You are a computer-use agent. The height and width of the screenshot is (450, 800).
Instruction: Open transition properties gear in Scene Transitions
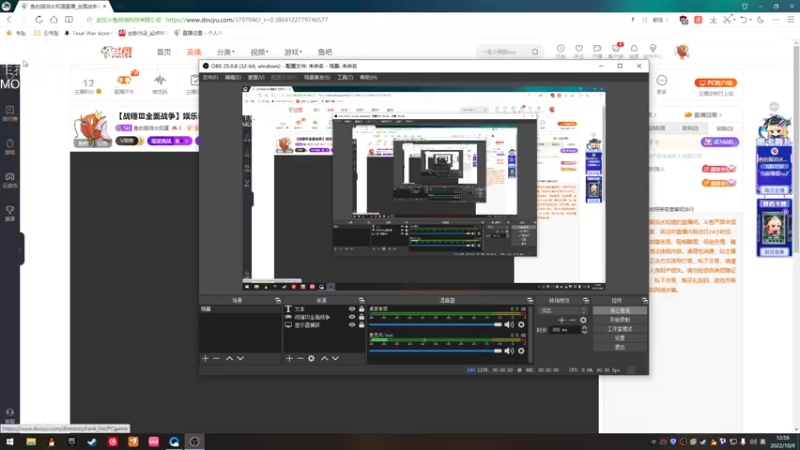(583, 320)
